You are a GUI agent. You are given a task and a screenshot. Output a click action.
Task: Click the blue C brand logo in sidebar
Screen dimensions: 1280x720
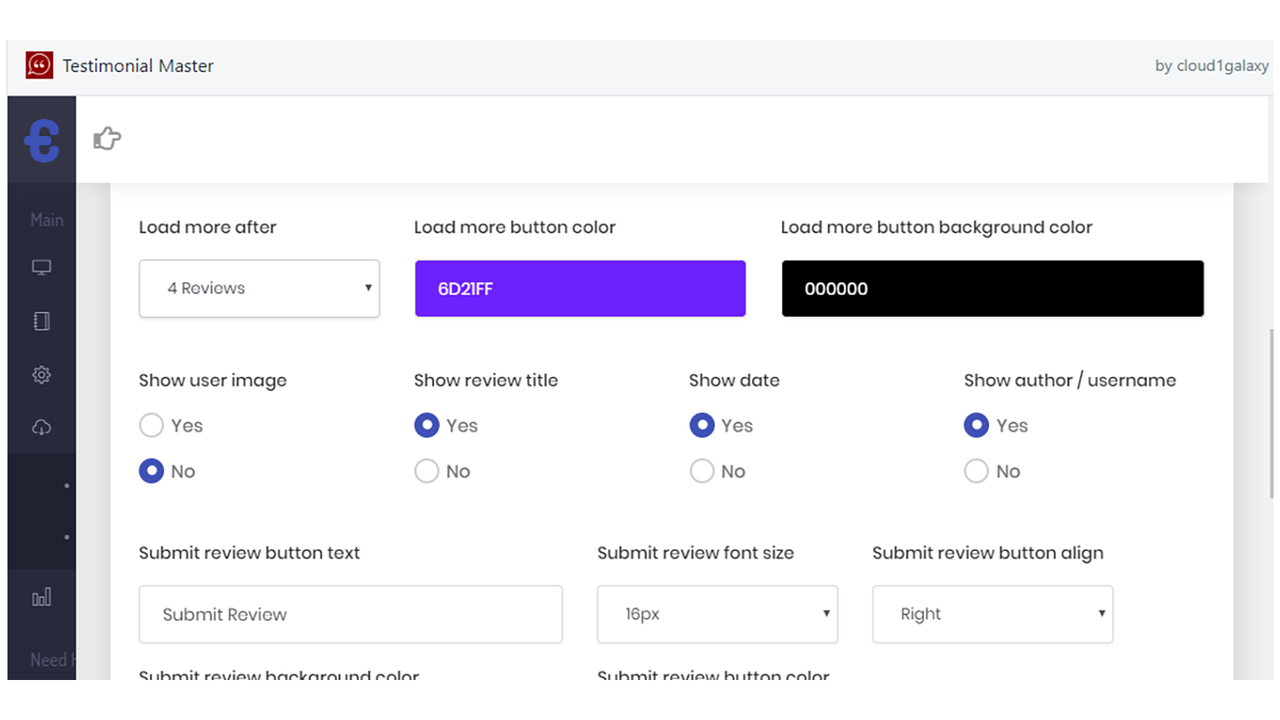click(x=42, y=140)
